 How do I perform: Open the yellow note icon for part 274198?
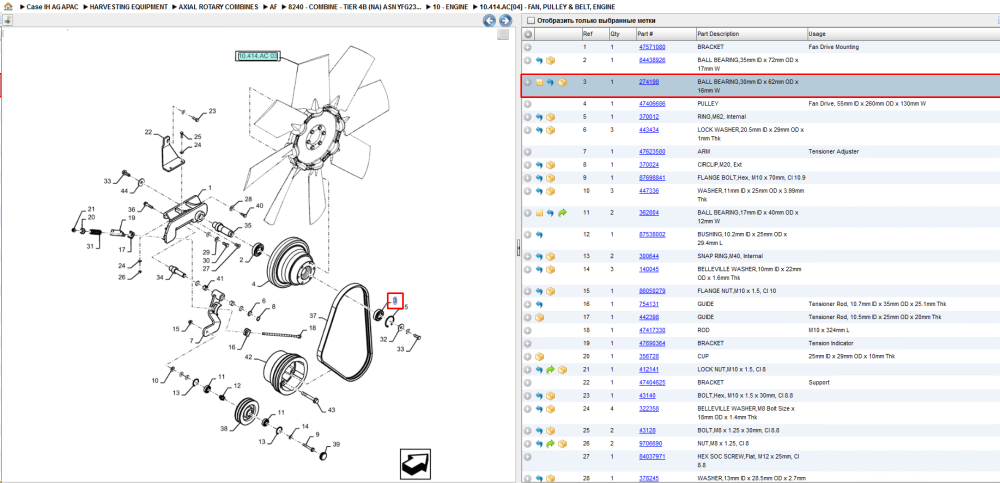[x=539, y=82]
